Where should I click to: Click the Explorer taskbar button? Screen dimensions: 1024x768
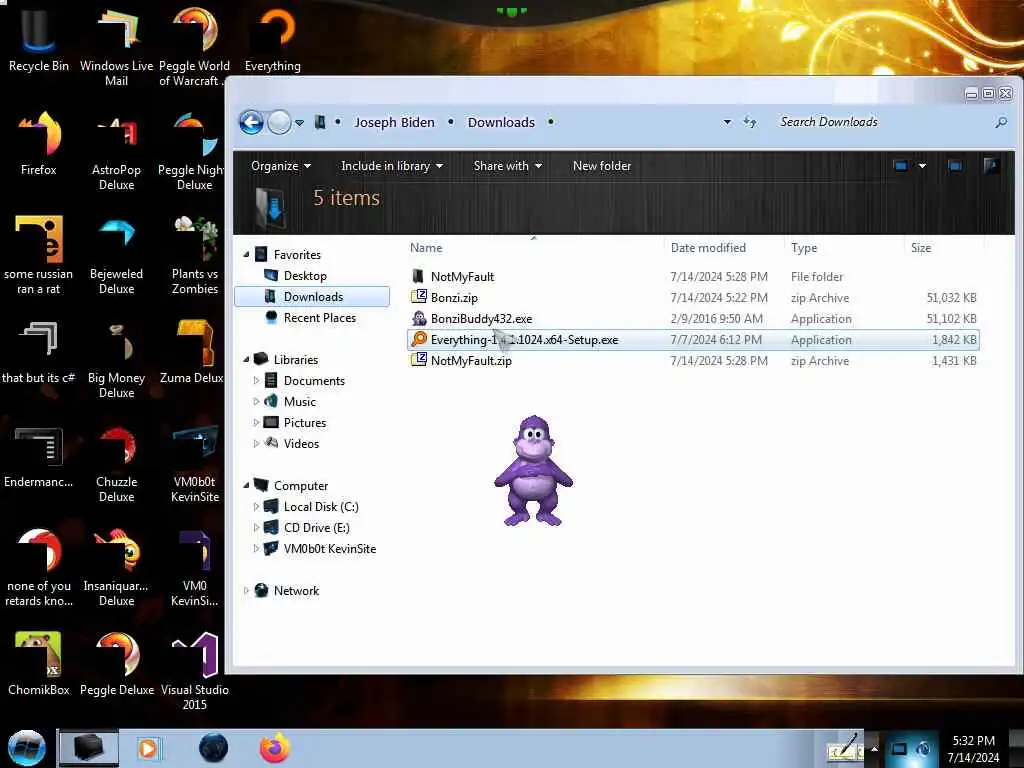point(89,748)
